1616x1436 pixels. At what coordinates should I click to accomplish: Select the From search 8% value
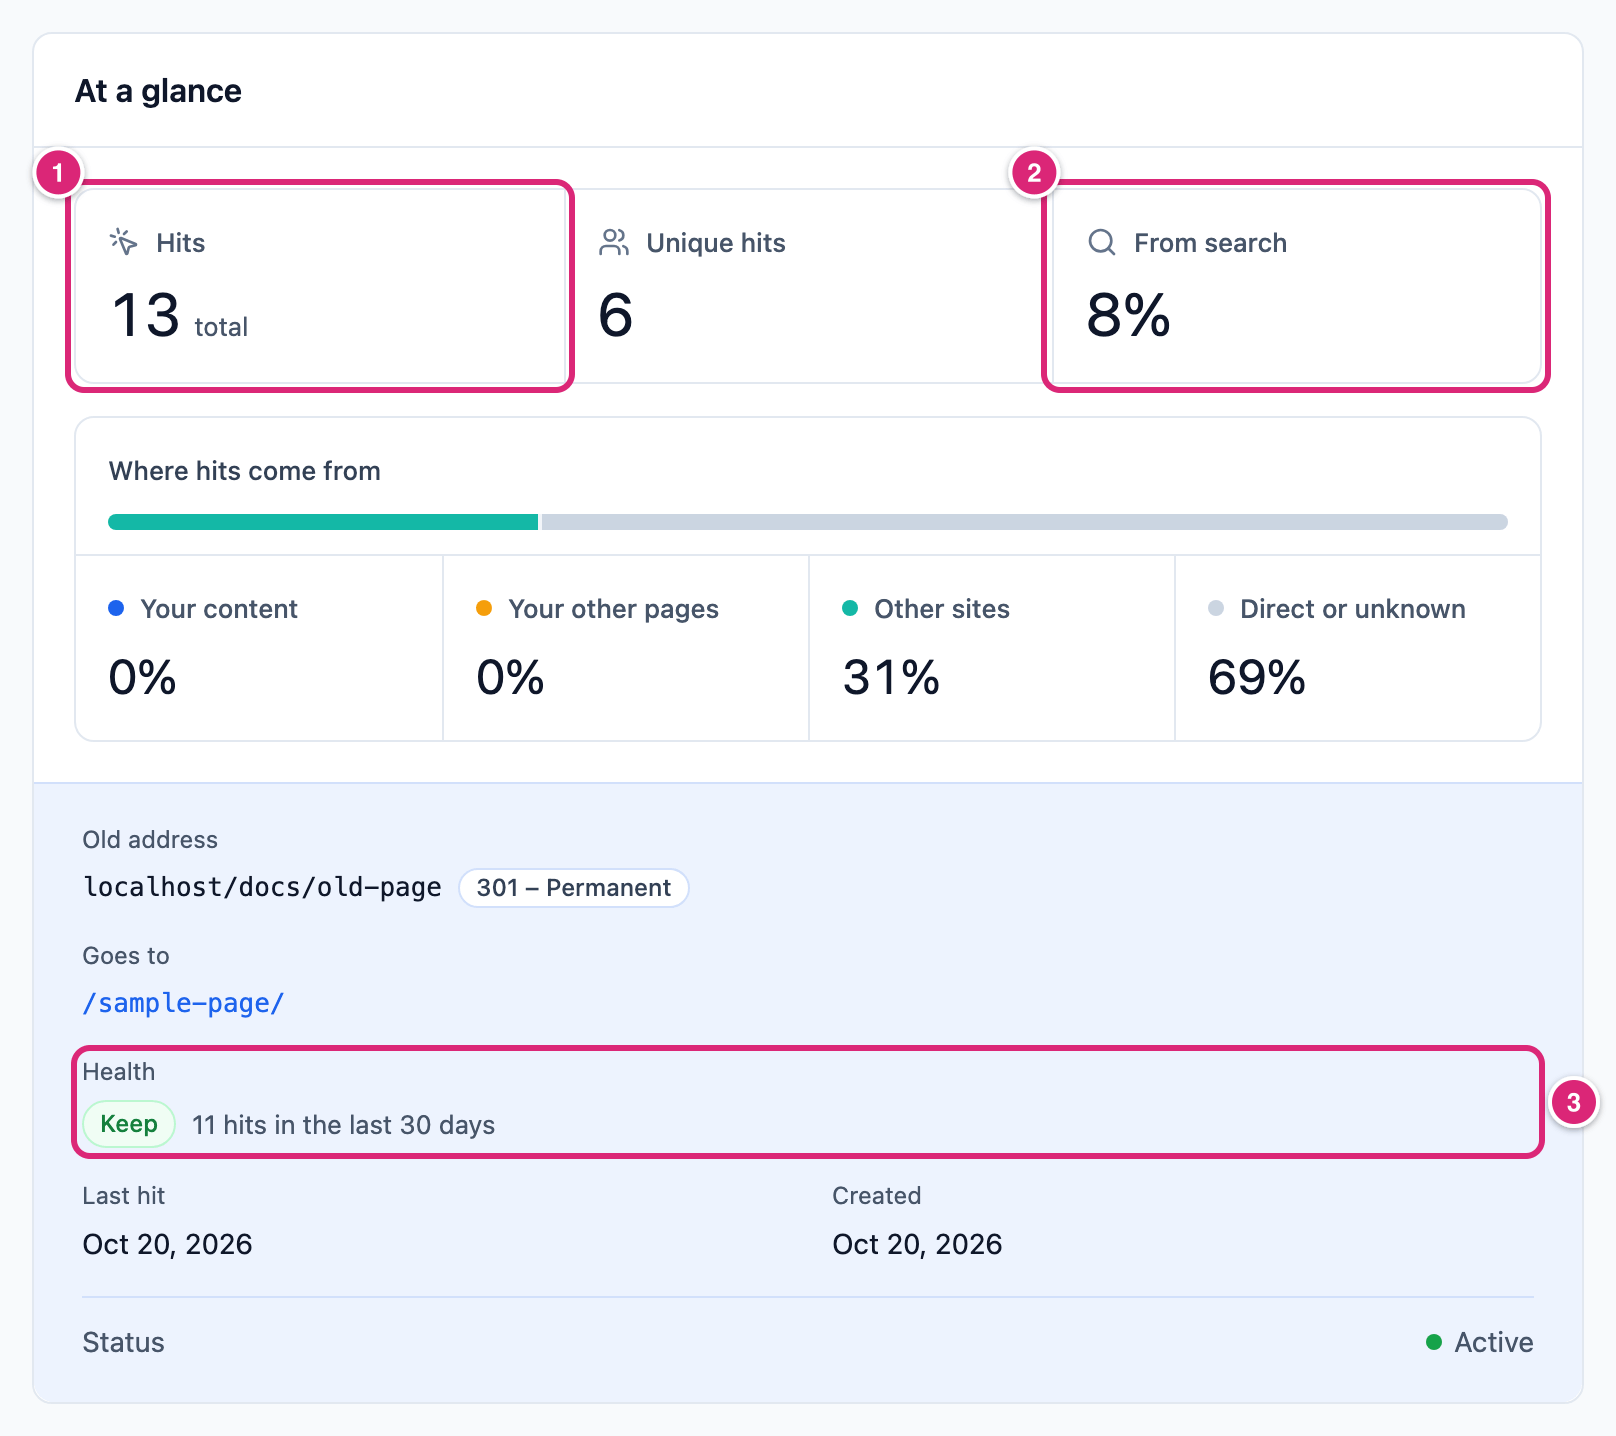coord(1128,316)
